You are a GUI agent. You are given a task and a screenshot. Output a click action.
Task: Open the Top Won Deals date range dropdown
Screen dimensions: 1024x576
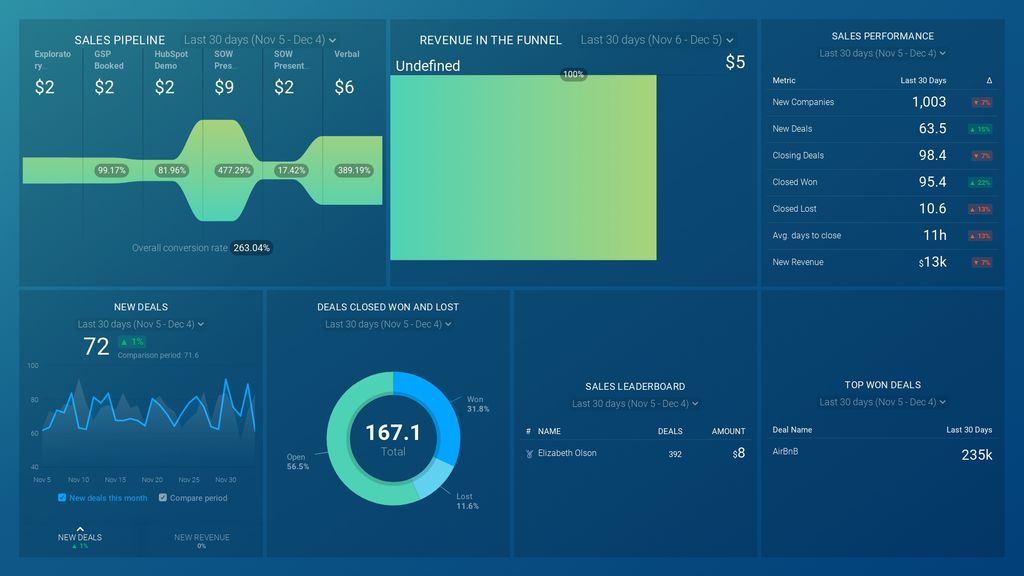click(883, 401)
